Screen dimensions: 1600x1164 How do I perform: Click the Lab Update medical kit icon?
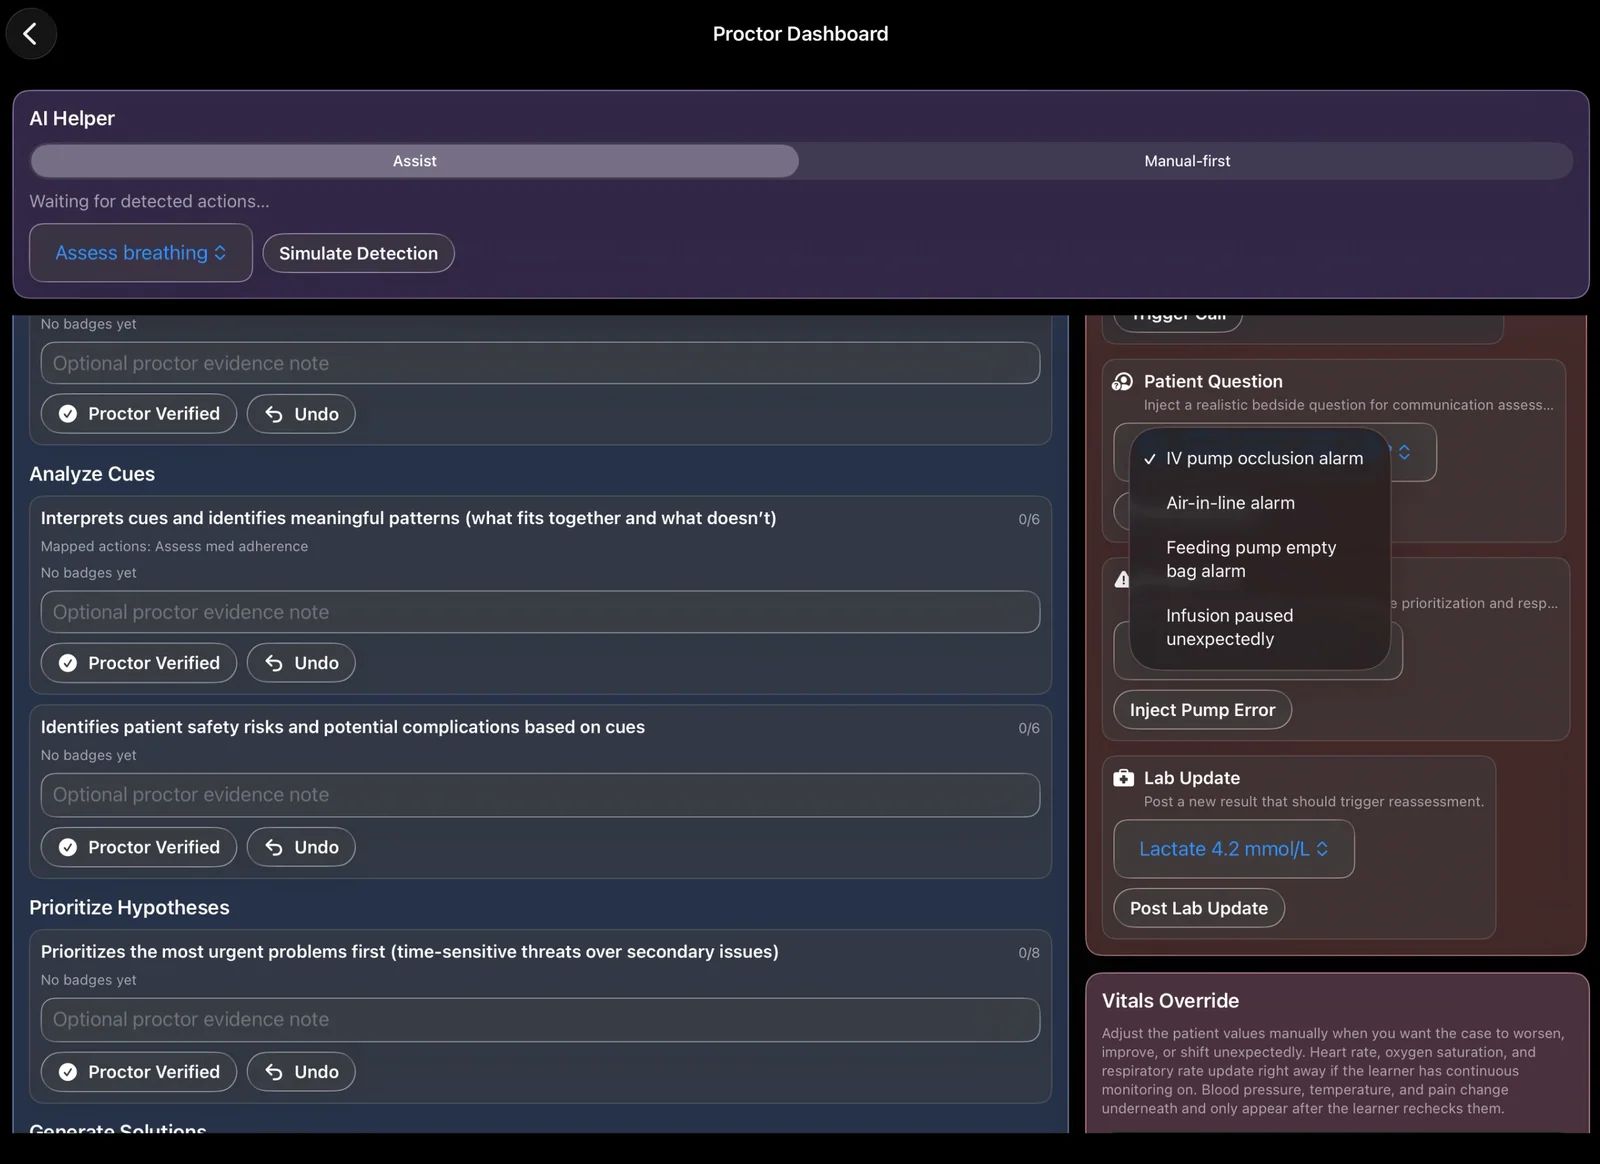(1123, 778)
